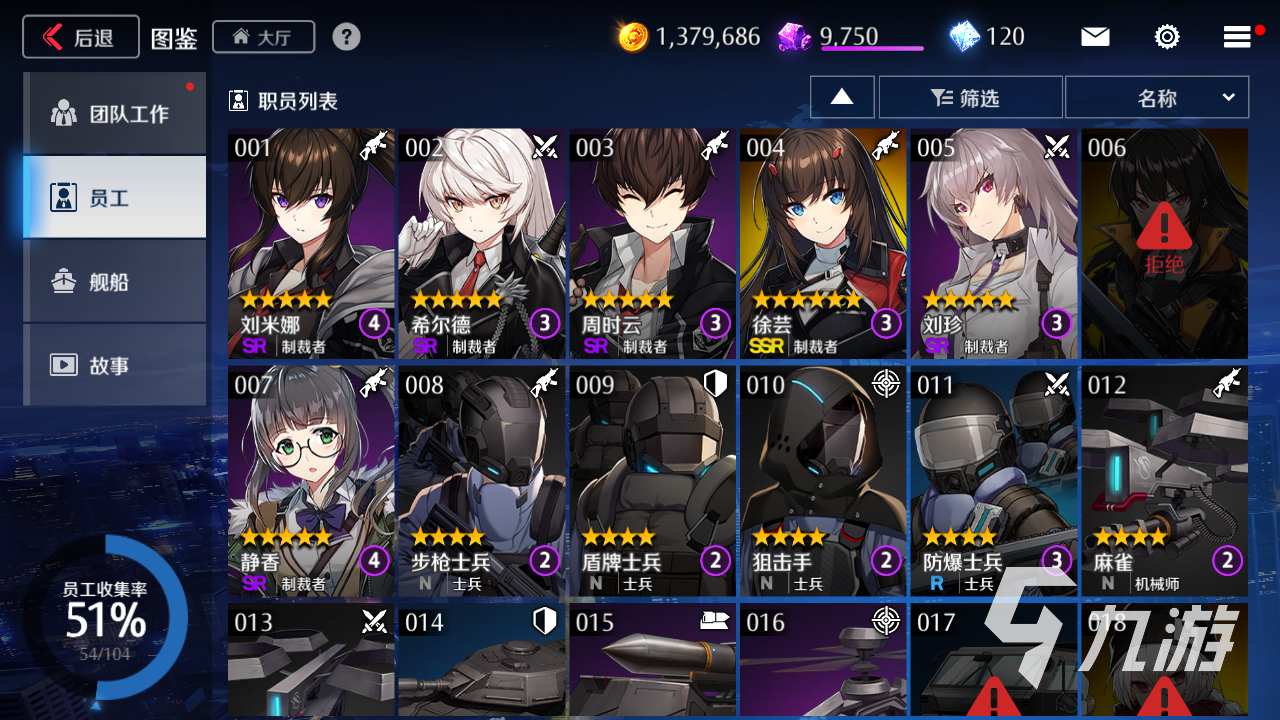Select employee card 007 静香
Image resolution: width=1280 pixels, height=720 pixels.
tap(311, 482)
